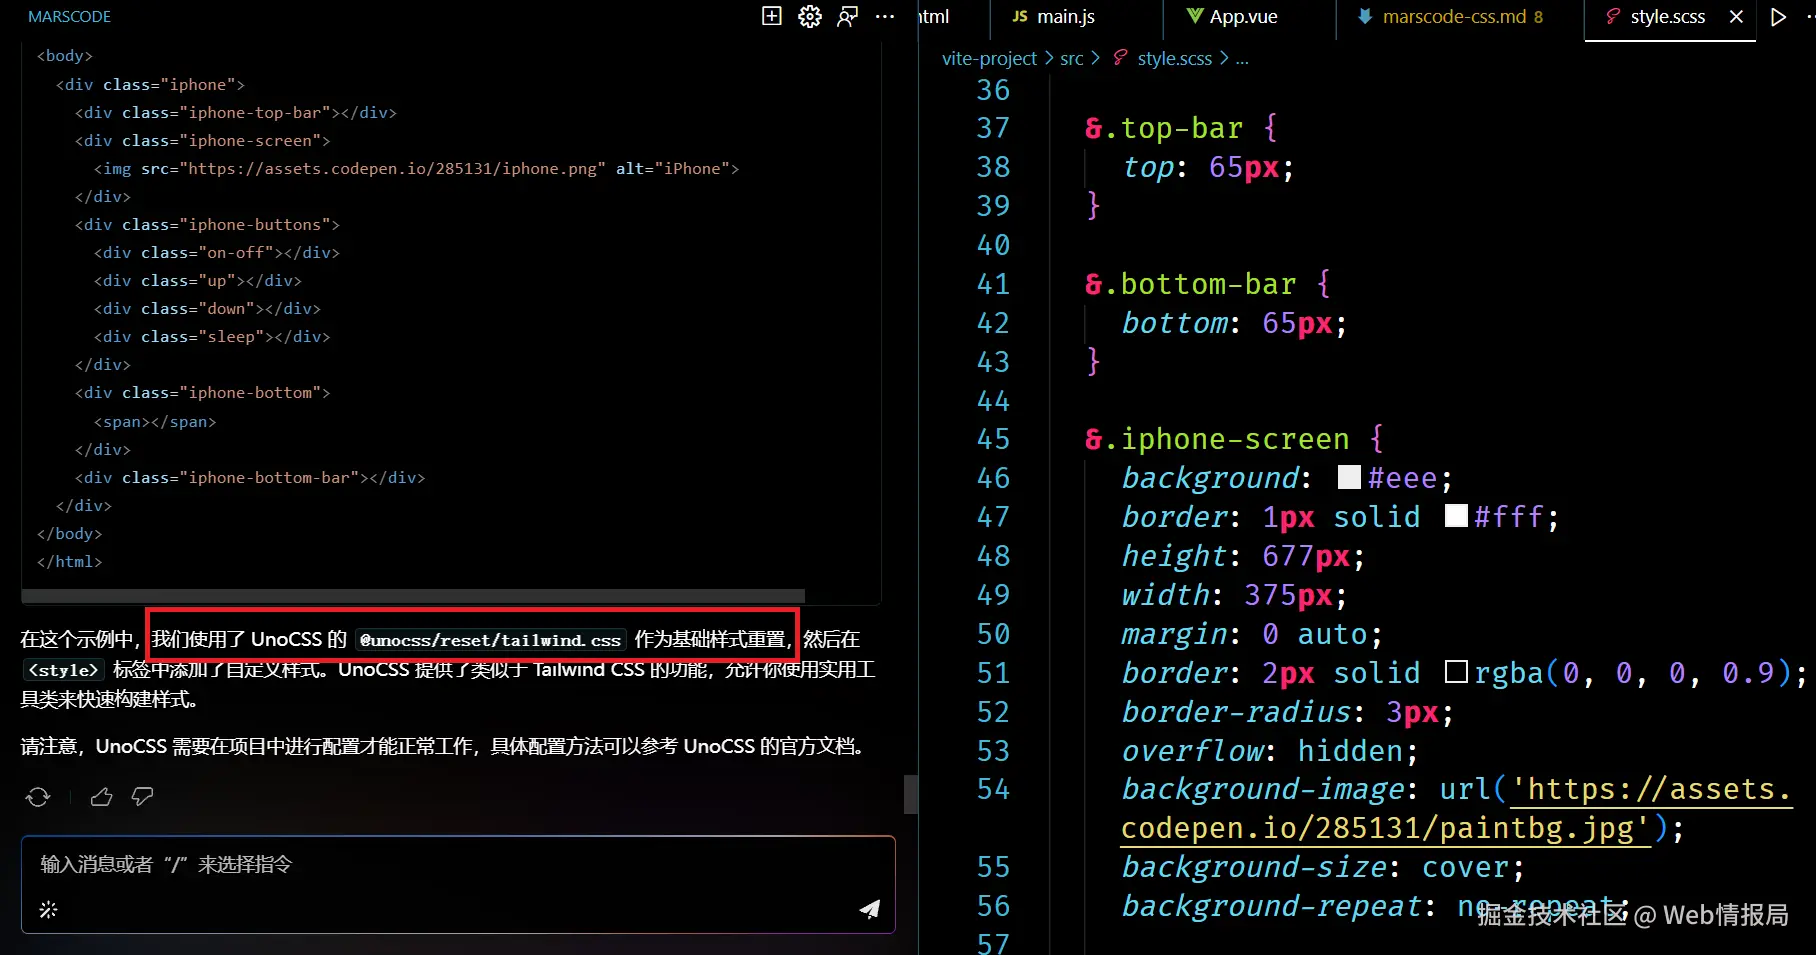Image resolution: width=1816 pixels, height=955 pixels.
Task: Place cursor on the &.bottom-bar selector
Action: (1190, 284)
